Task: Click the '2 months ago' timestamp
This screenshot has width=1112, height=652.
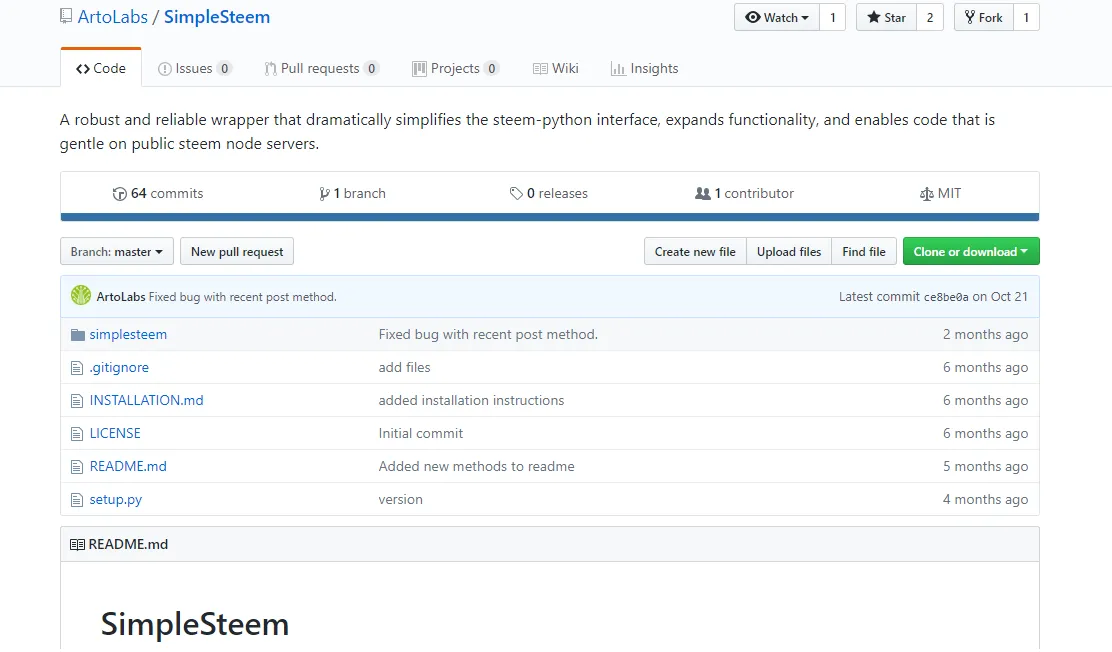Action: click(985, 334)
